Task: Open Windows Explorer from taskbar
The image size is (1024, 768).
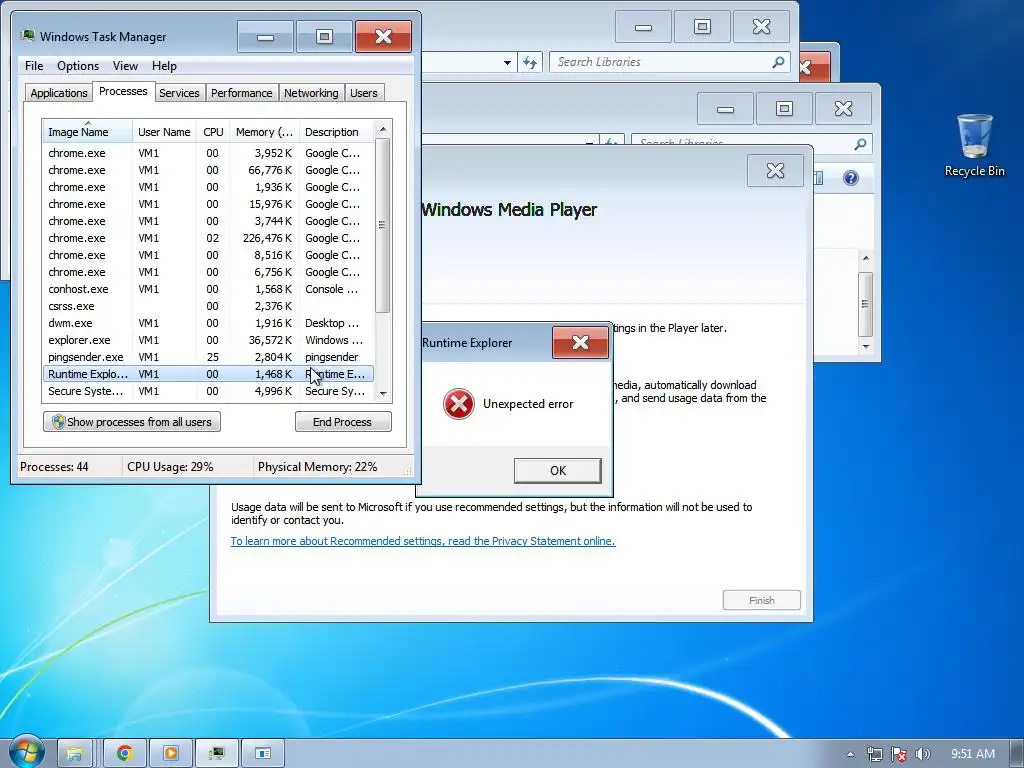Action: (x=74, y=753)
